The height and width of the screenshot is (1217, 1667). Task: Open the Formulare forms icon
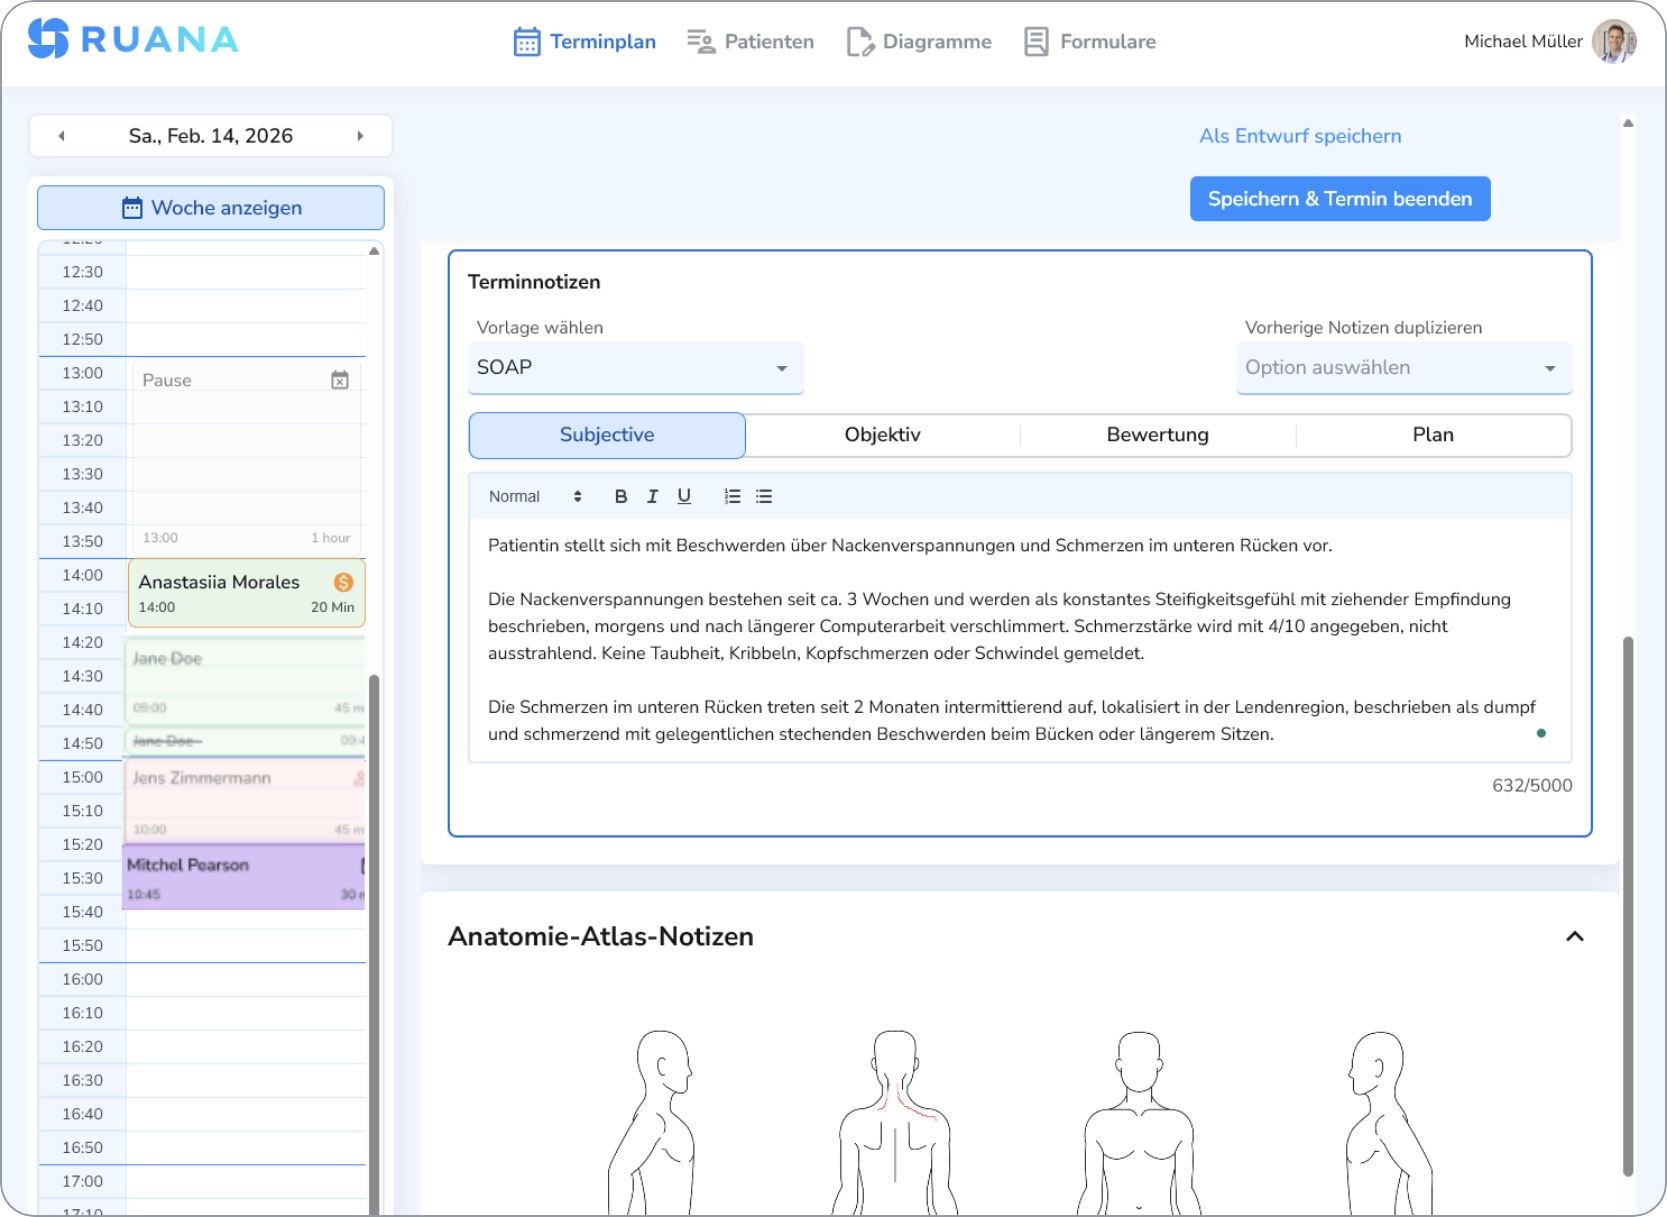(x=1035, y=41)
